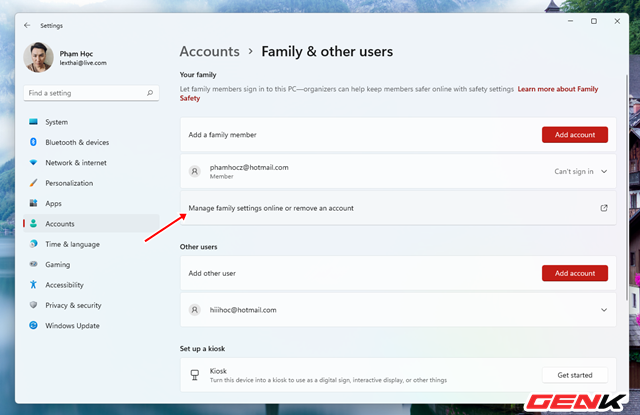Click the Add a family member label
This screenshot has height=415, width=640.
click(222, 135)
